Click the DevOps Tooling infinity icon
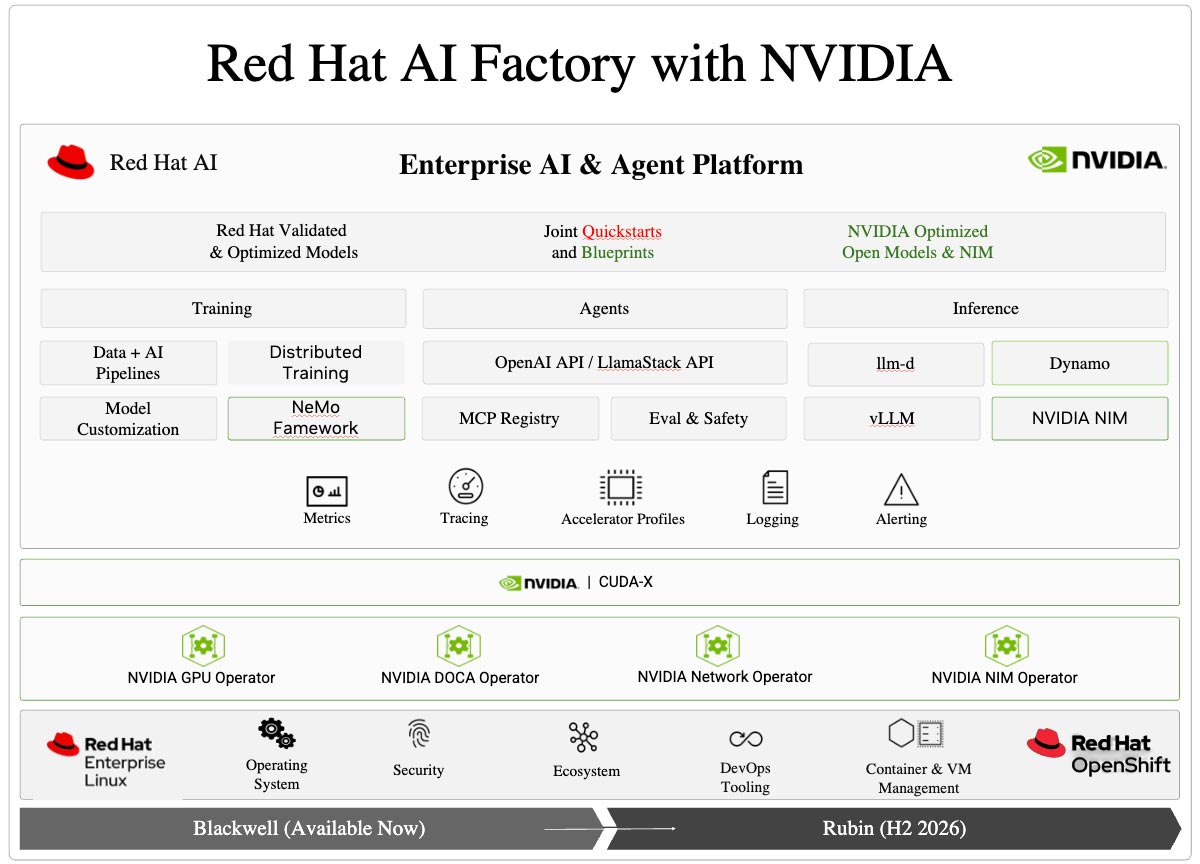Viewport: 1200px width, 864px height. 745,739
